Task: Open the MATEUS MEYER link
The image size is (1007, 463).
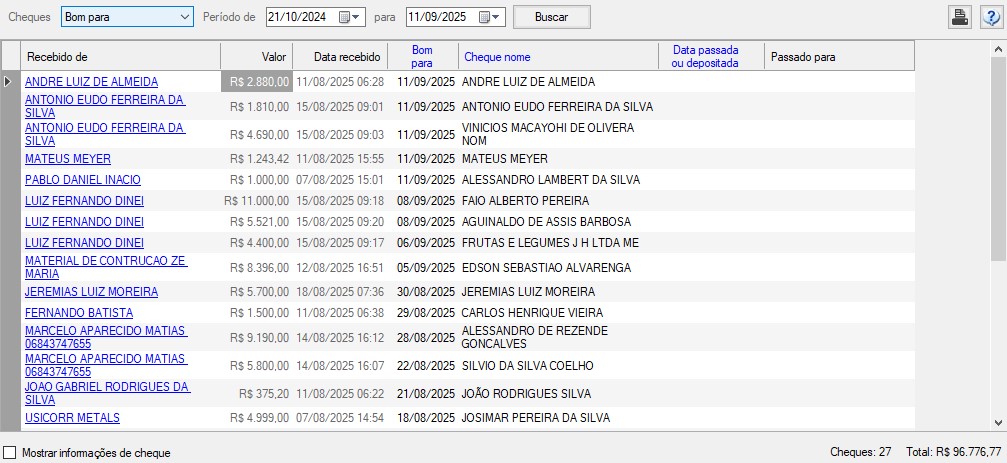Action: (68, 159)
